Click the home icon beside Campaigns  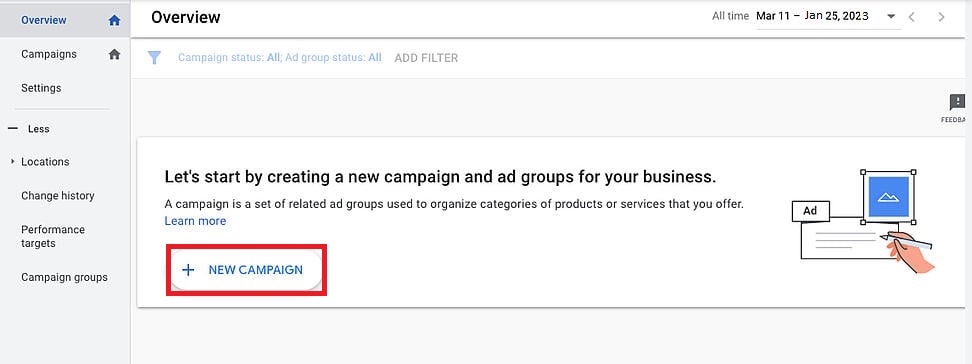[x=114, y=54]
